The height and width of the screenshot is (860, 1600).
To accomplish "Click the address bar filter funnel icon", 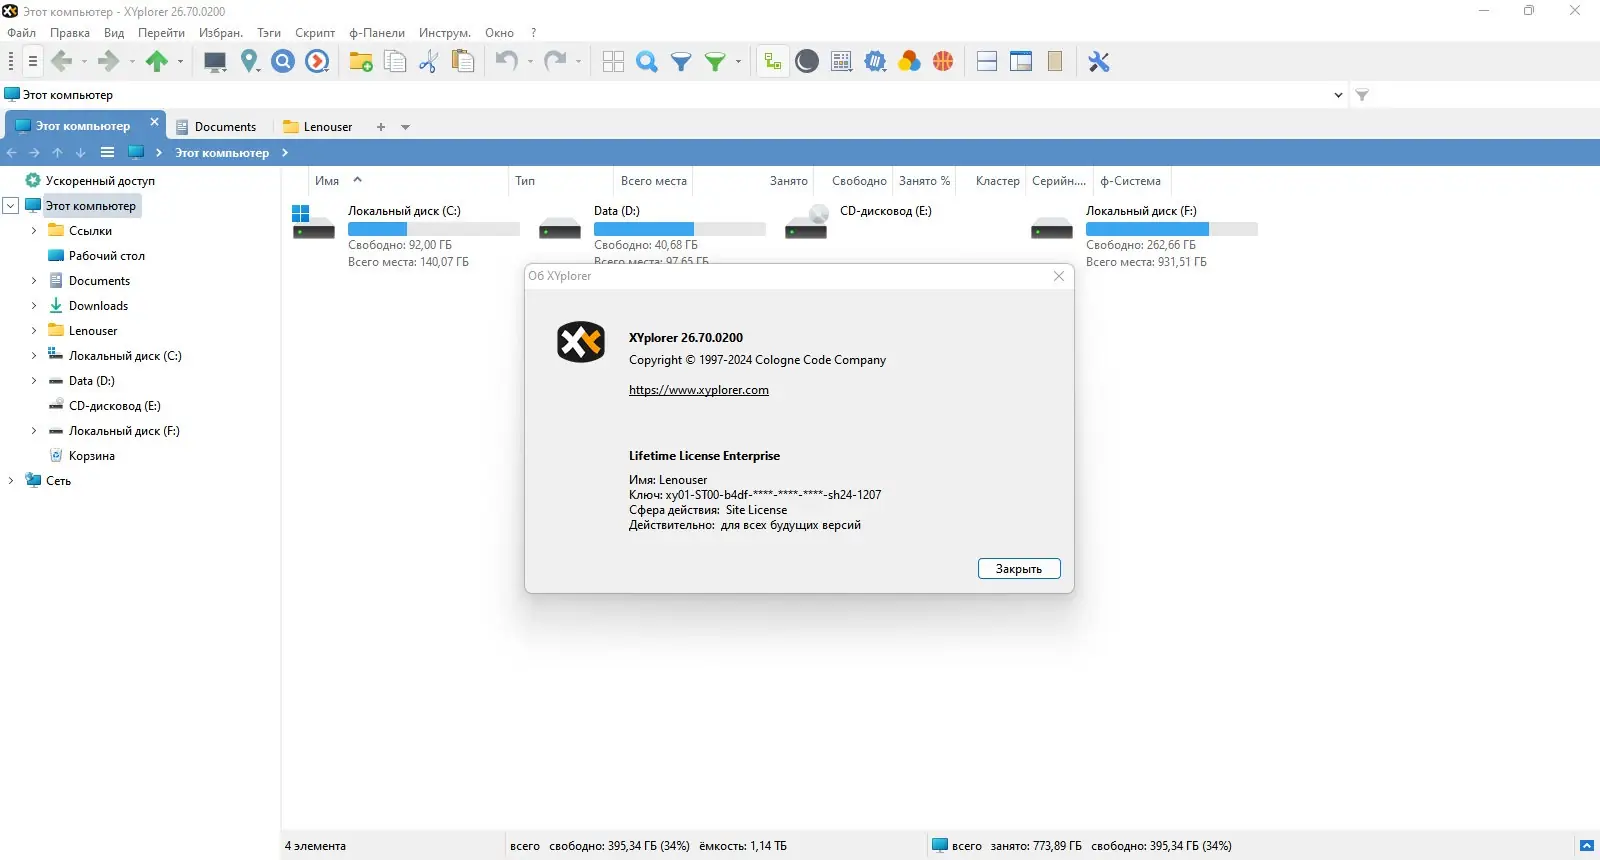I will (1362, 95).
